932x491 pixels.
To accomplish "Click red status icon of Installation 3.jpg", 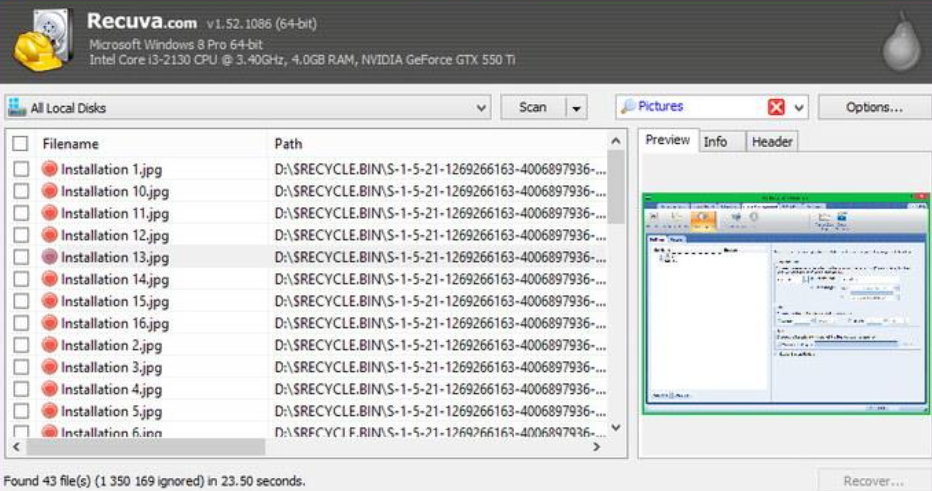I will point(50,367).
